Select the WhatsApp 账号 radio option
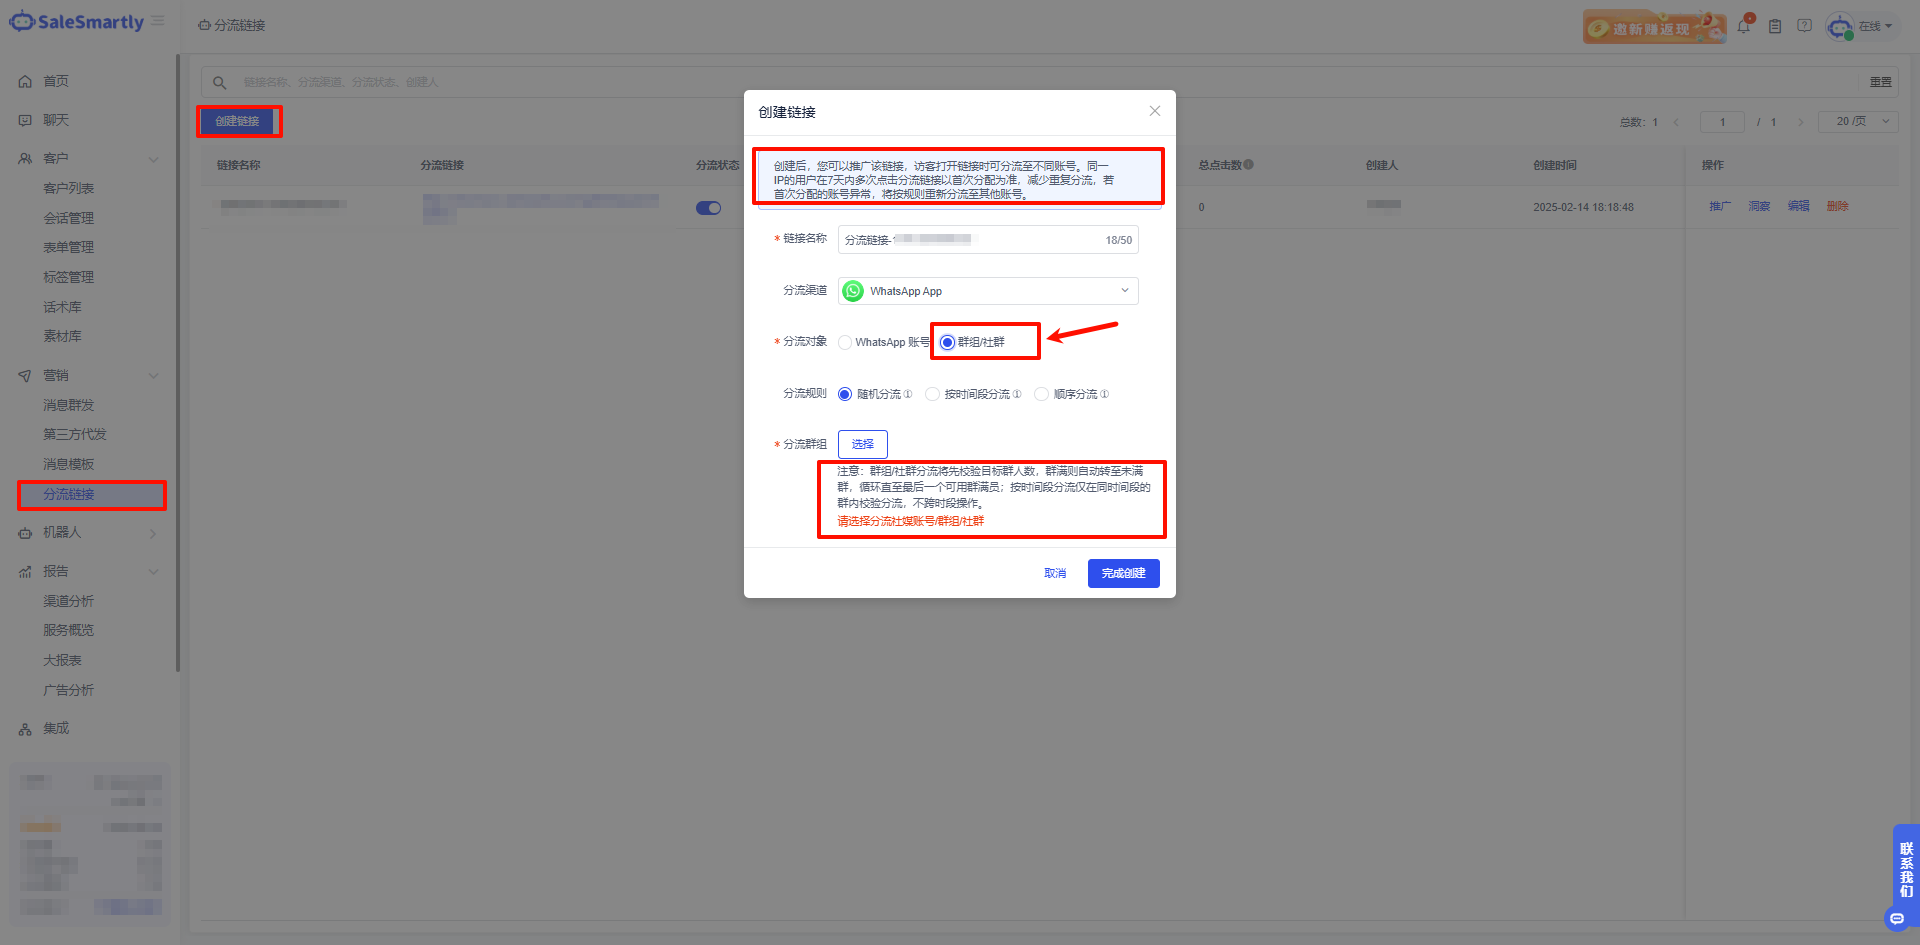The height and width of the screenshot is (945, 1920). coord(846,342)
